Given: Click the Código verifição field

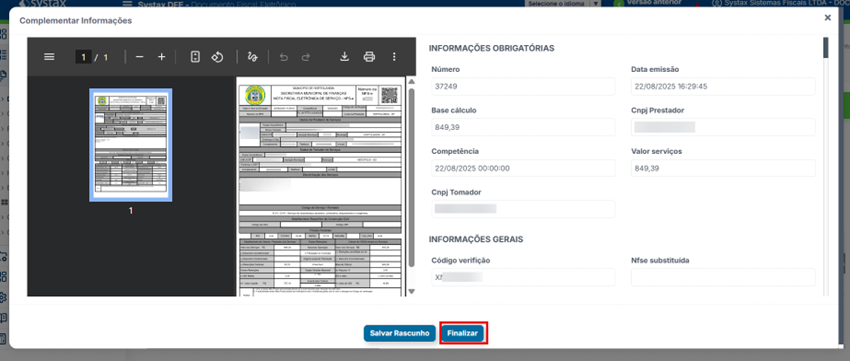Looking at the screenshot, I should click(x=523, y=277).
